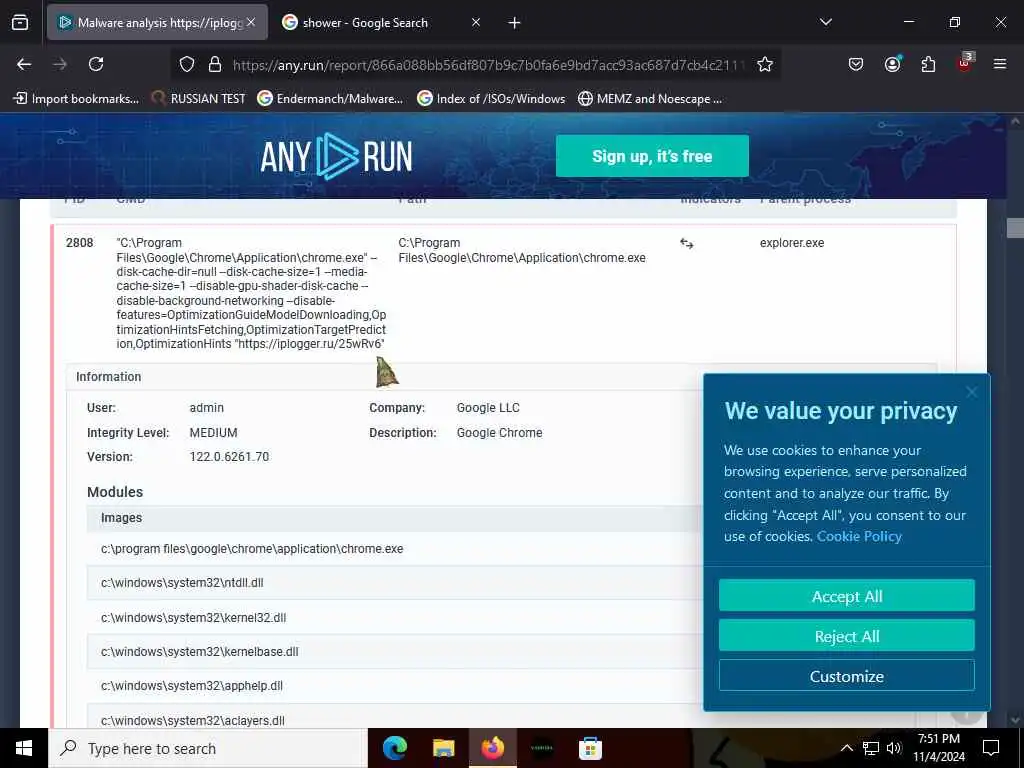Open Firefox account icon

click(x=892, y=64)
